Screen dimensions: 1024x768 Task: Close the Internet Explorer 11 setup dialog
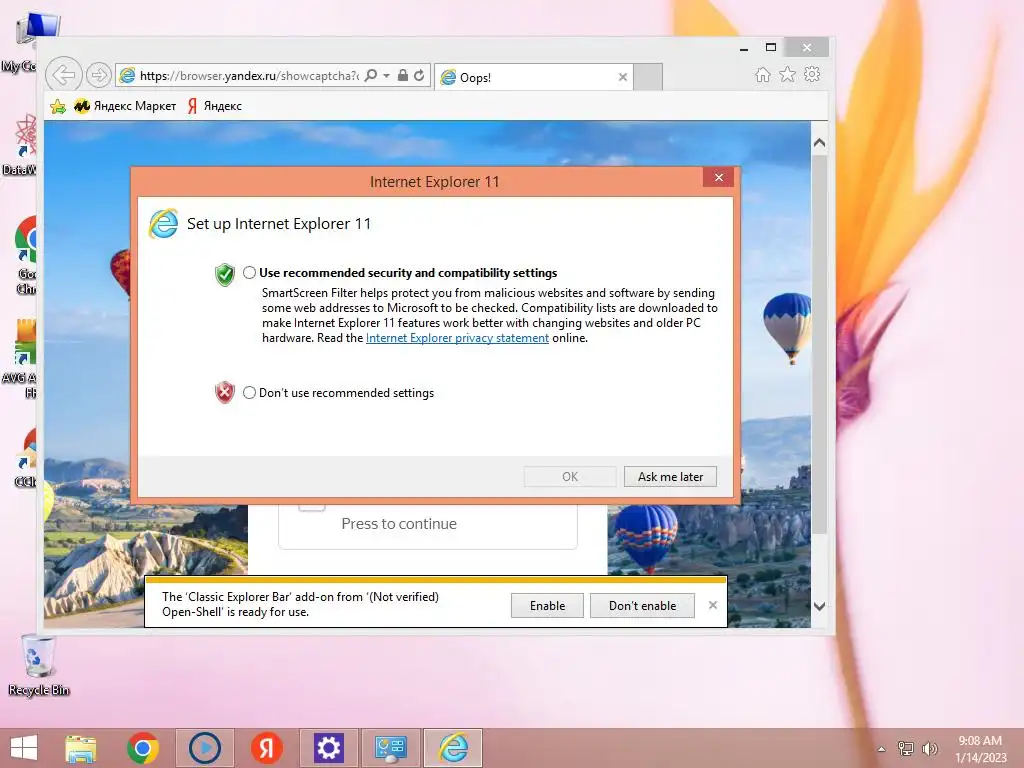point(718,178)
